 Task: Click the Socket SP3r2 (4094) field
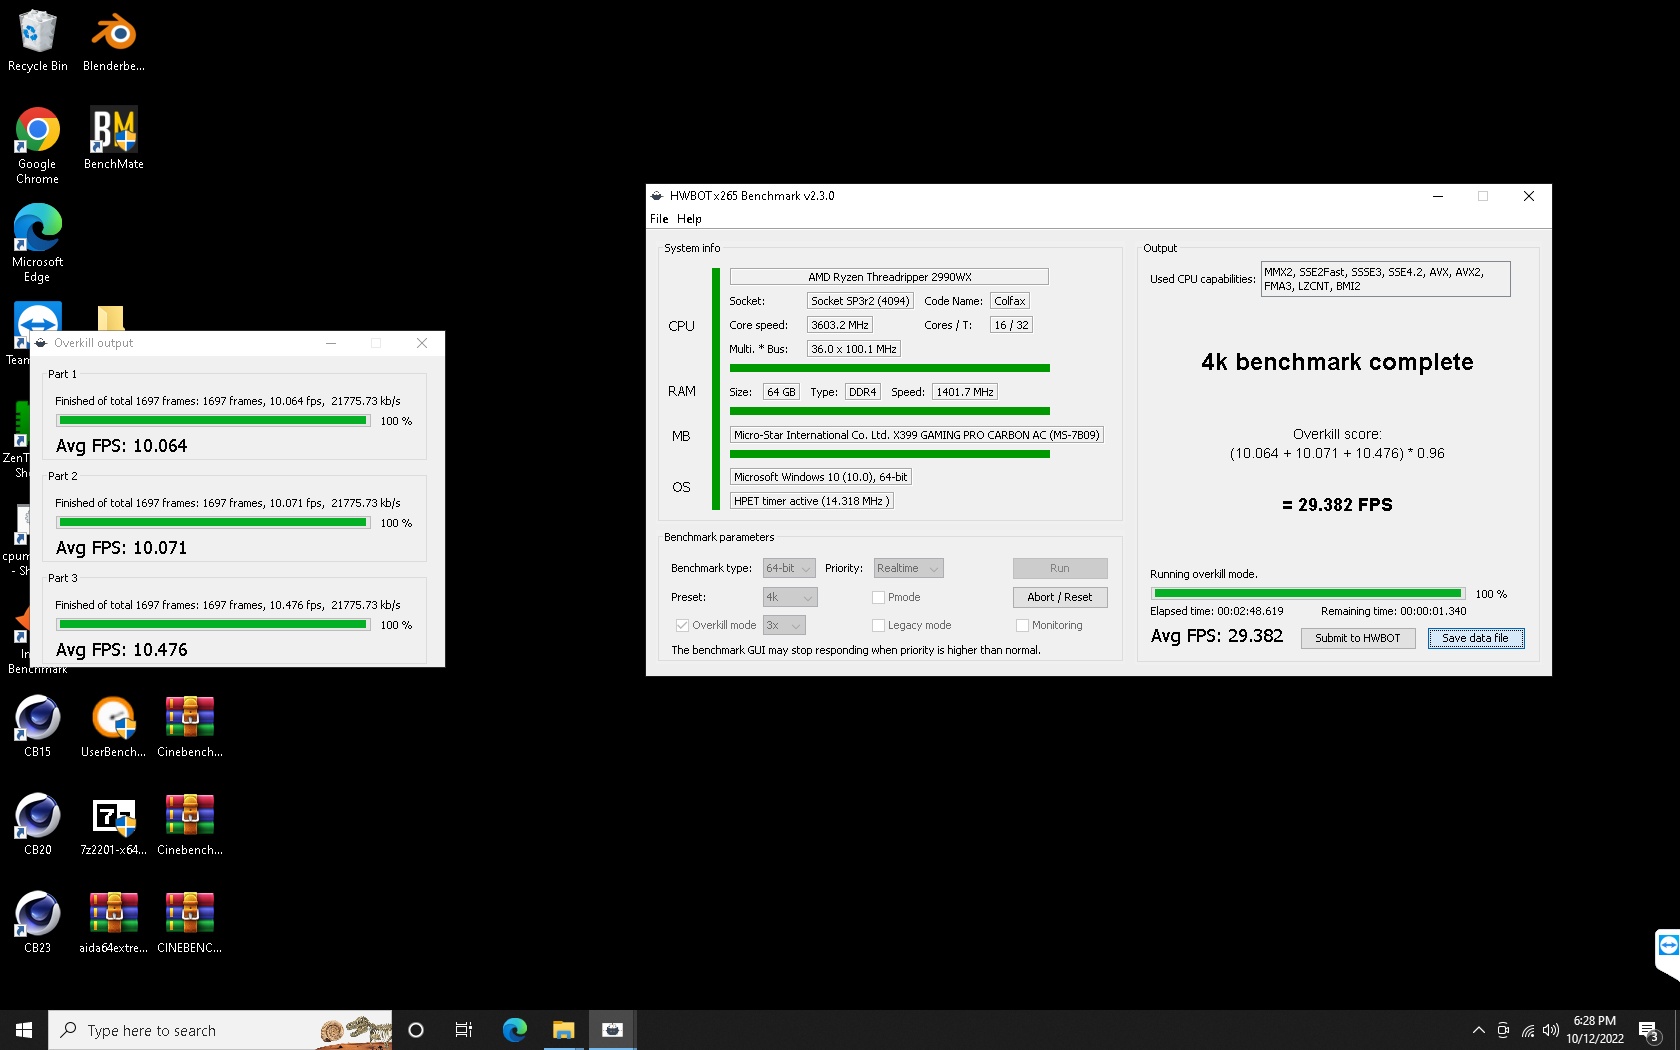tap(860, 301)
